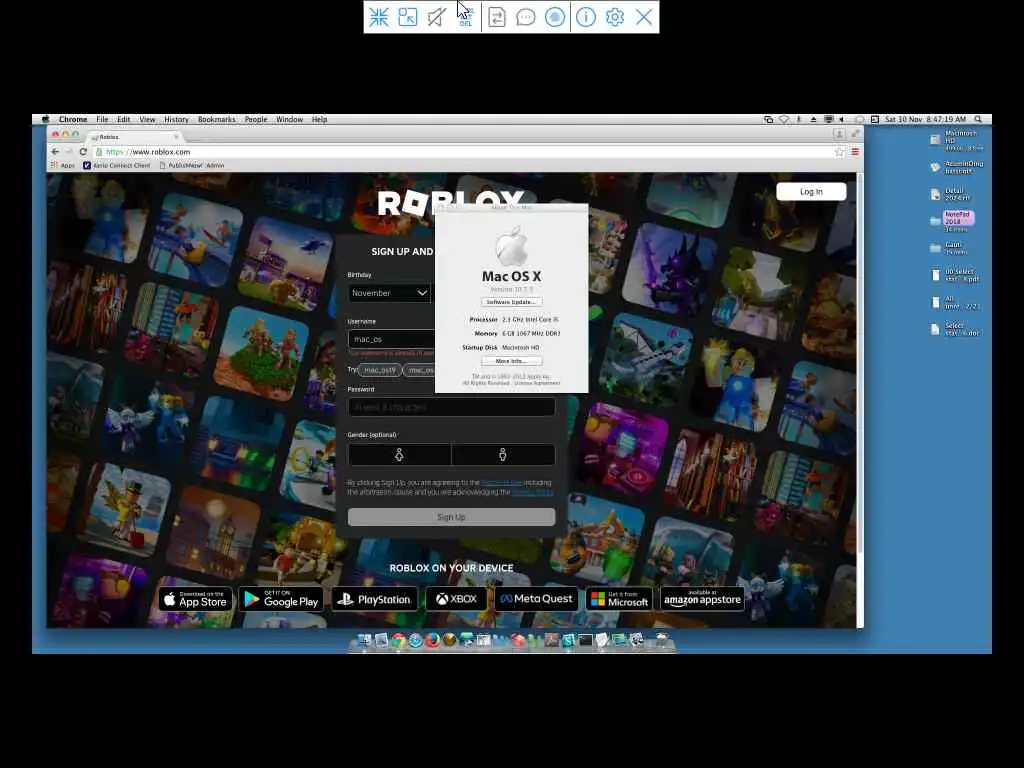Open the Bookmarks menu
Image resolution: width=1024 pixels, height=768 pixels.
point(216,120)
